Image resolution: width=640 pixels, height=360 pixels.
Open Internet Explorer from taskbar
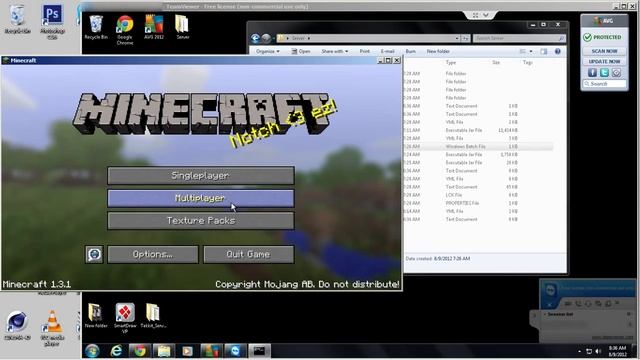click(x=116, y=351)
